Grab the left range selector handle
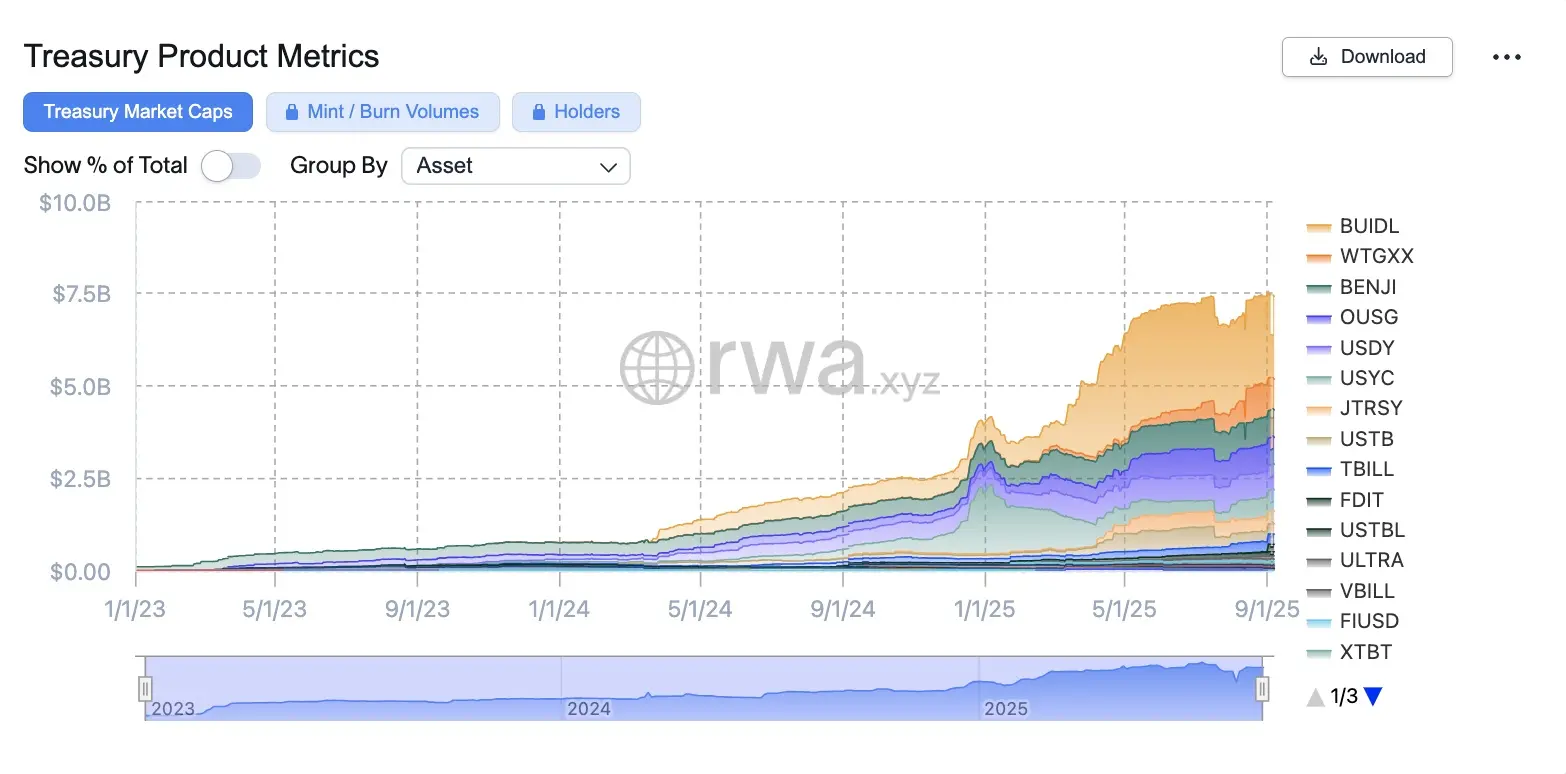 (x=145, y=689)
